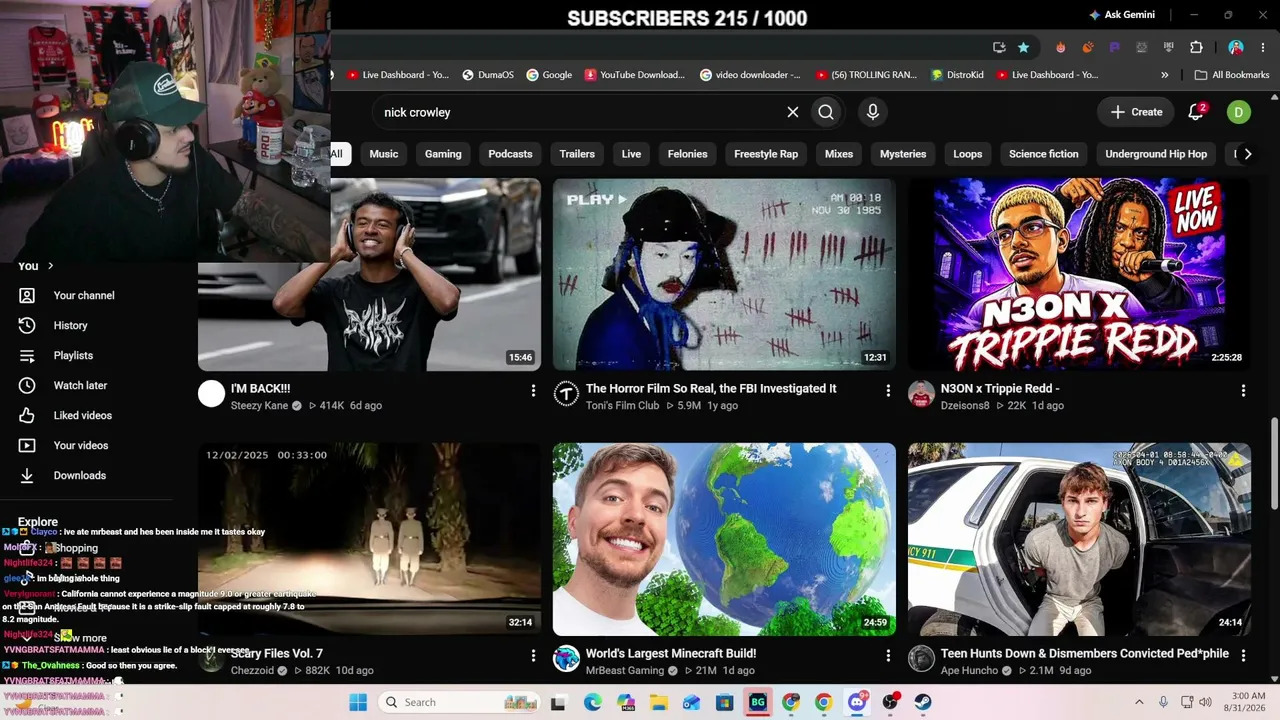
Task: Start voice search with the microphone
Action: pyautogui.click(x=873, y=112)
